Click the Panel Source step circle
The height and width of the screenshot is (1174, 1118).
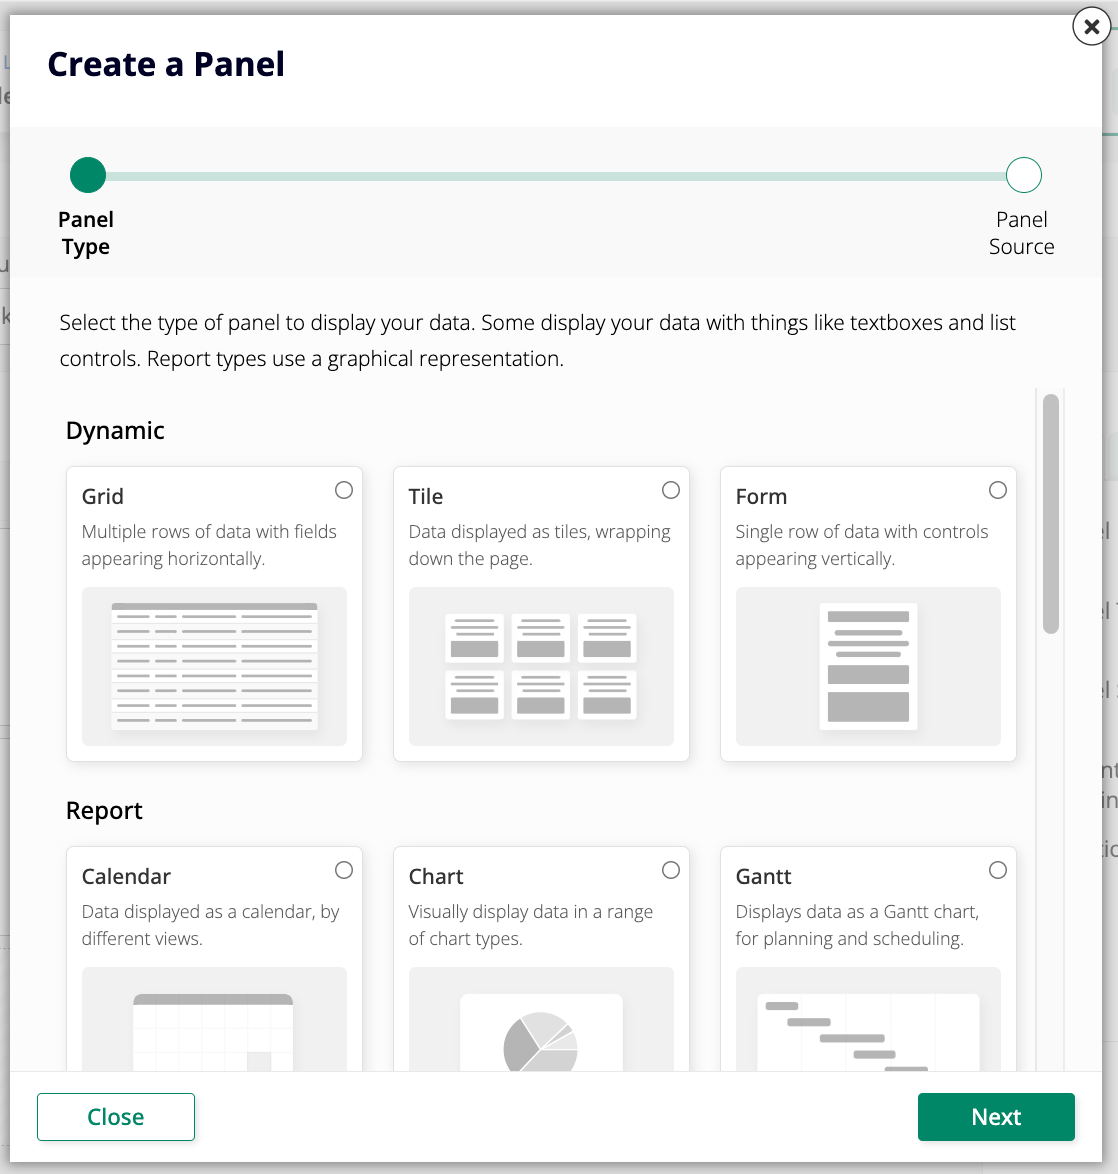(1023, 174)
